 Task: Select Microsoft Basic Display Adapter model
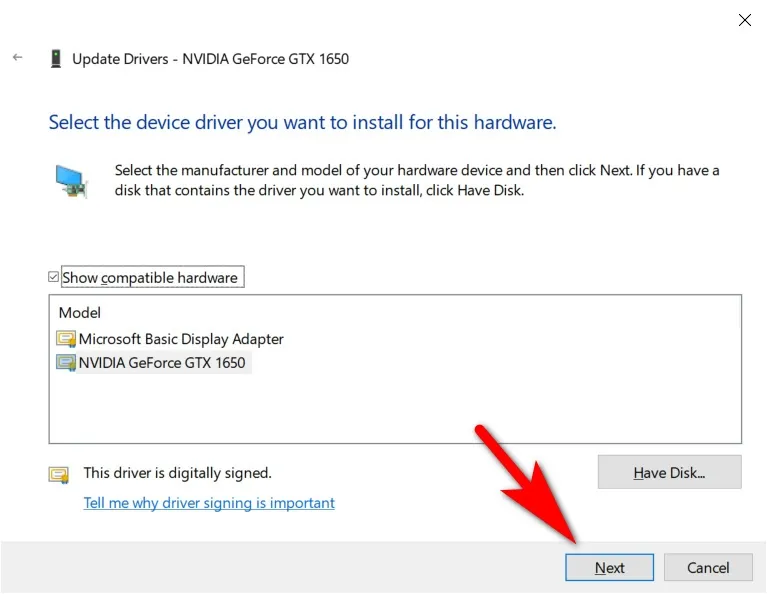pyautogui.click(x=181, y=339)
